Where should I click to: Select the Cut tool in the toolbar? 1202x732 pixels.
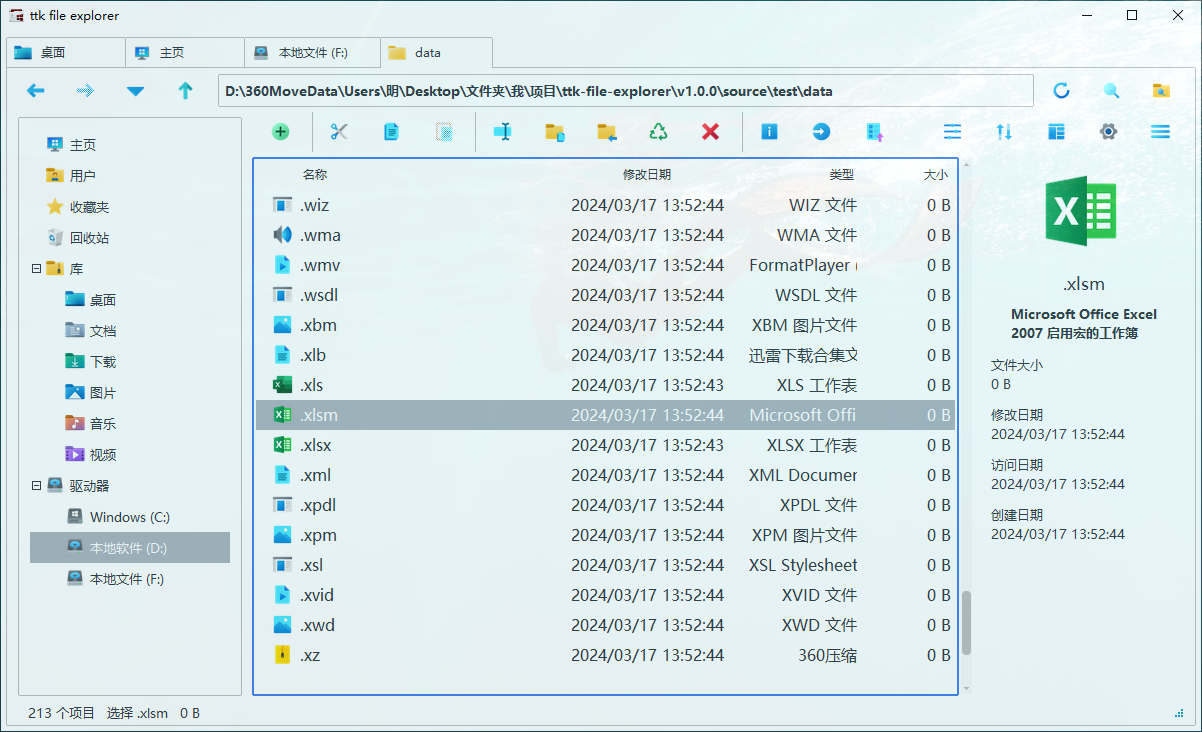(338, 131)
